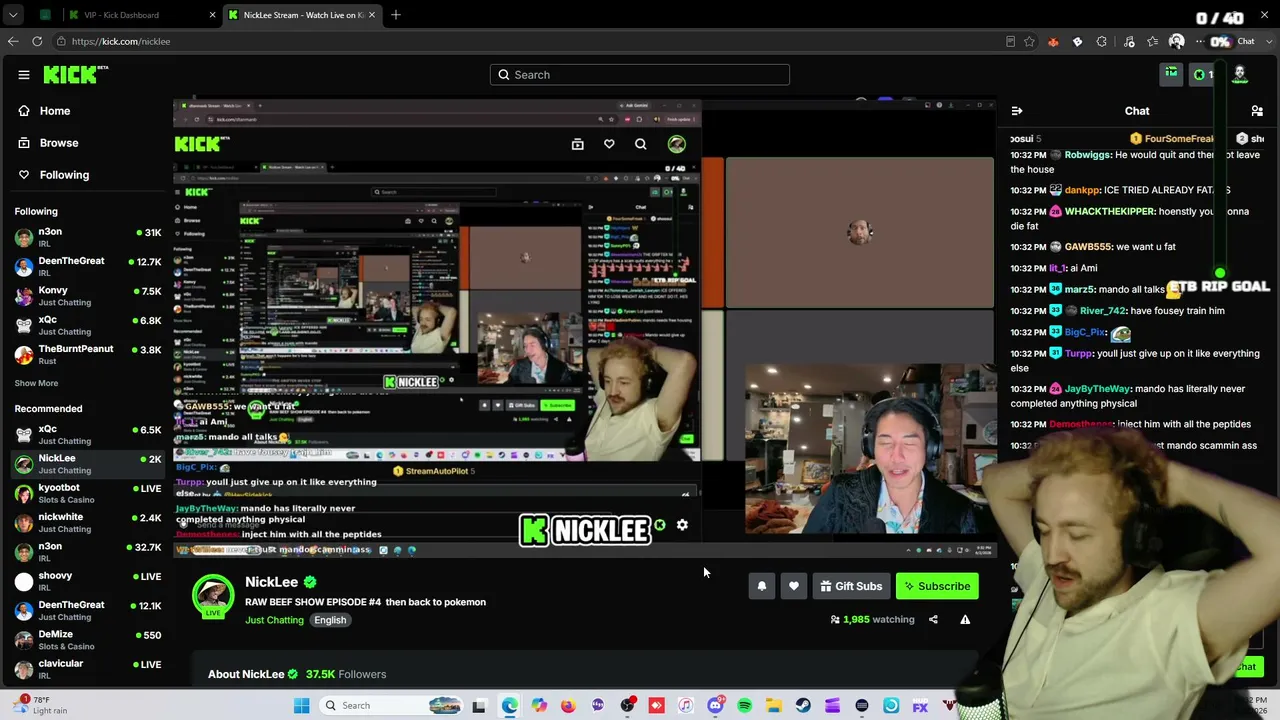Open the Kick points counter
This screenshot has height=720, width=1280.
1204,74
